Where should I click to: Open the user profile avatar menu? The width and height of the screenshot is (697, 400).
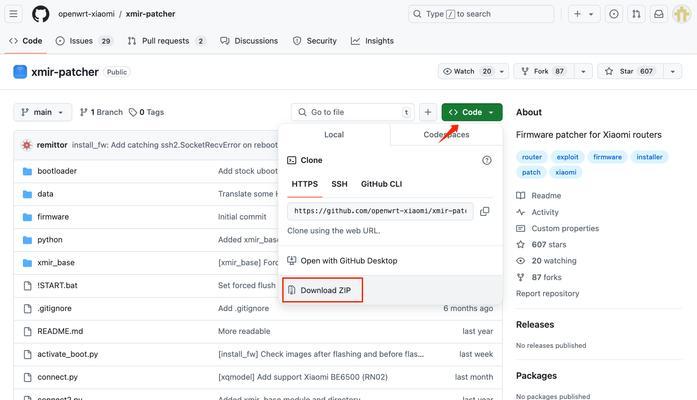(681, 14)
